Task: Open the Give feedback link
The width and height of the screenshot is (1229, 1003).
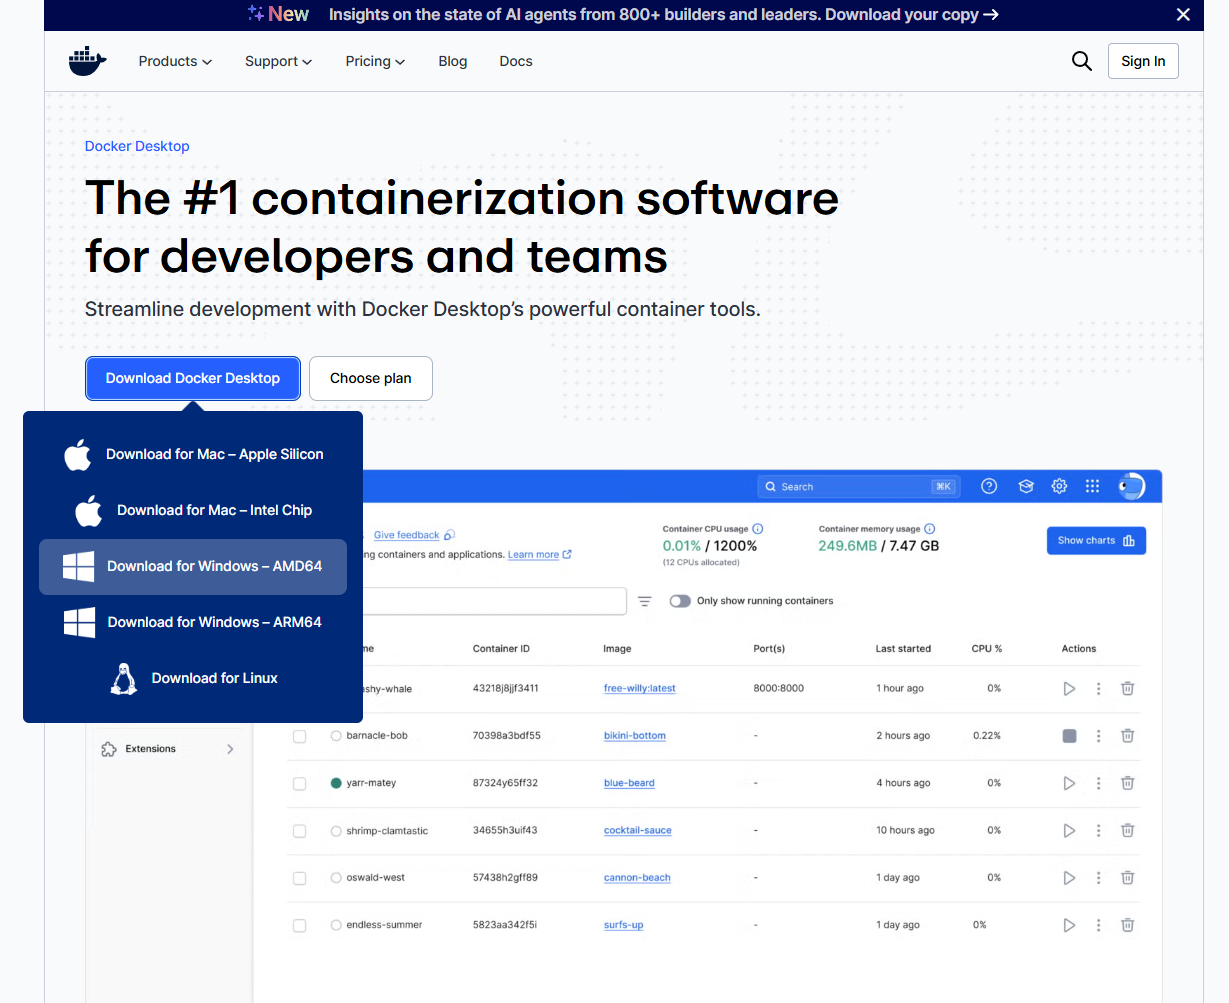Action: pos(414,535)
